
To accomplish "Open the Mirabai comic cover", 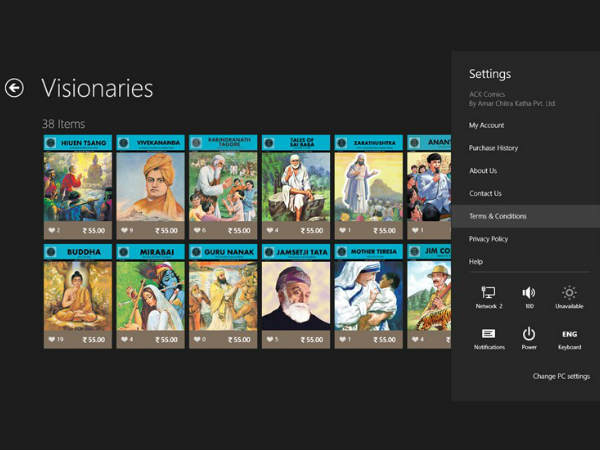I will [150, 296].
